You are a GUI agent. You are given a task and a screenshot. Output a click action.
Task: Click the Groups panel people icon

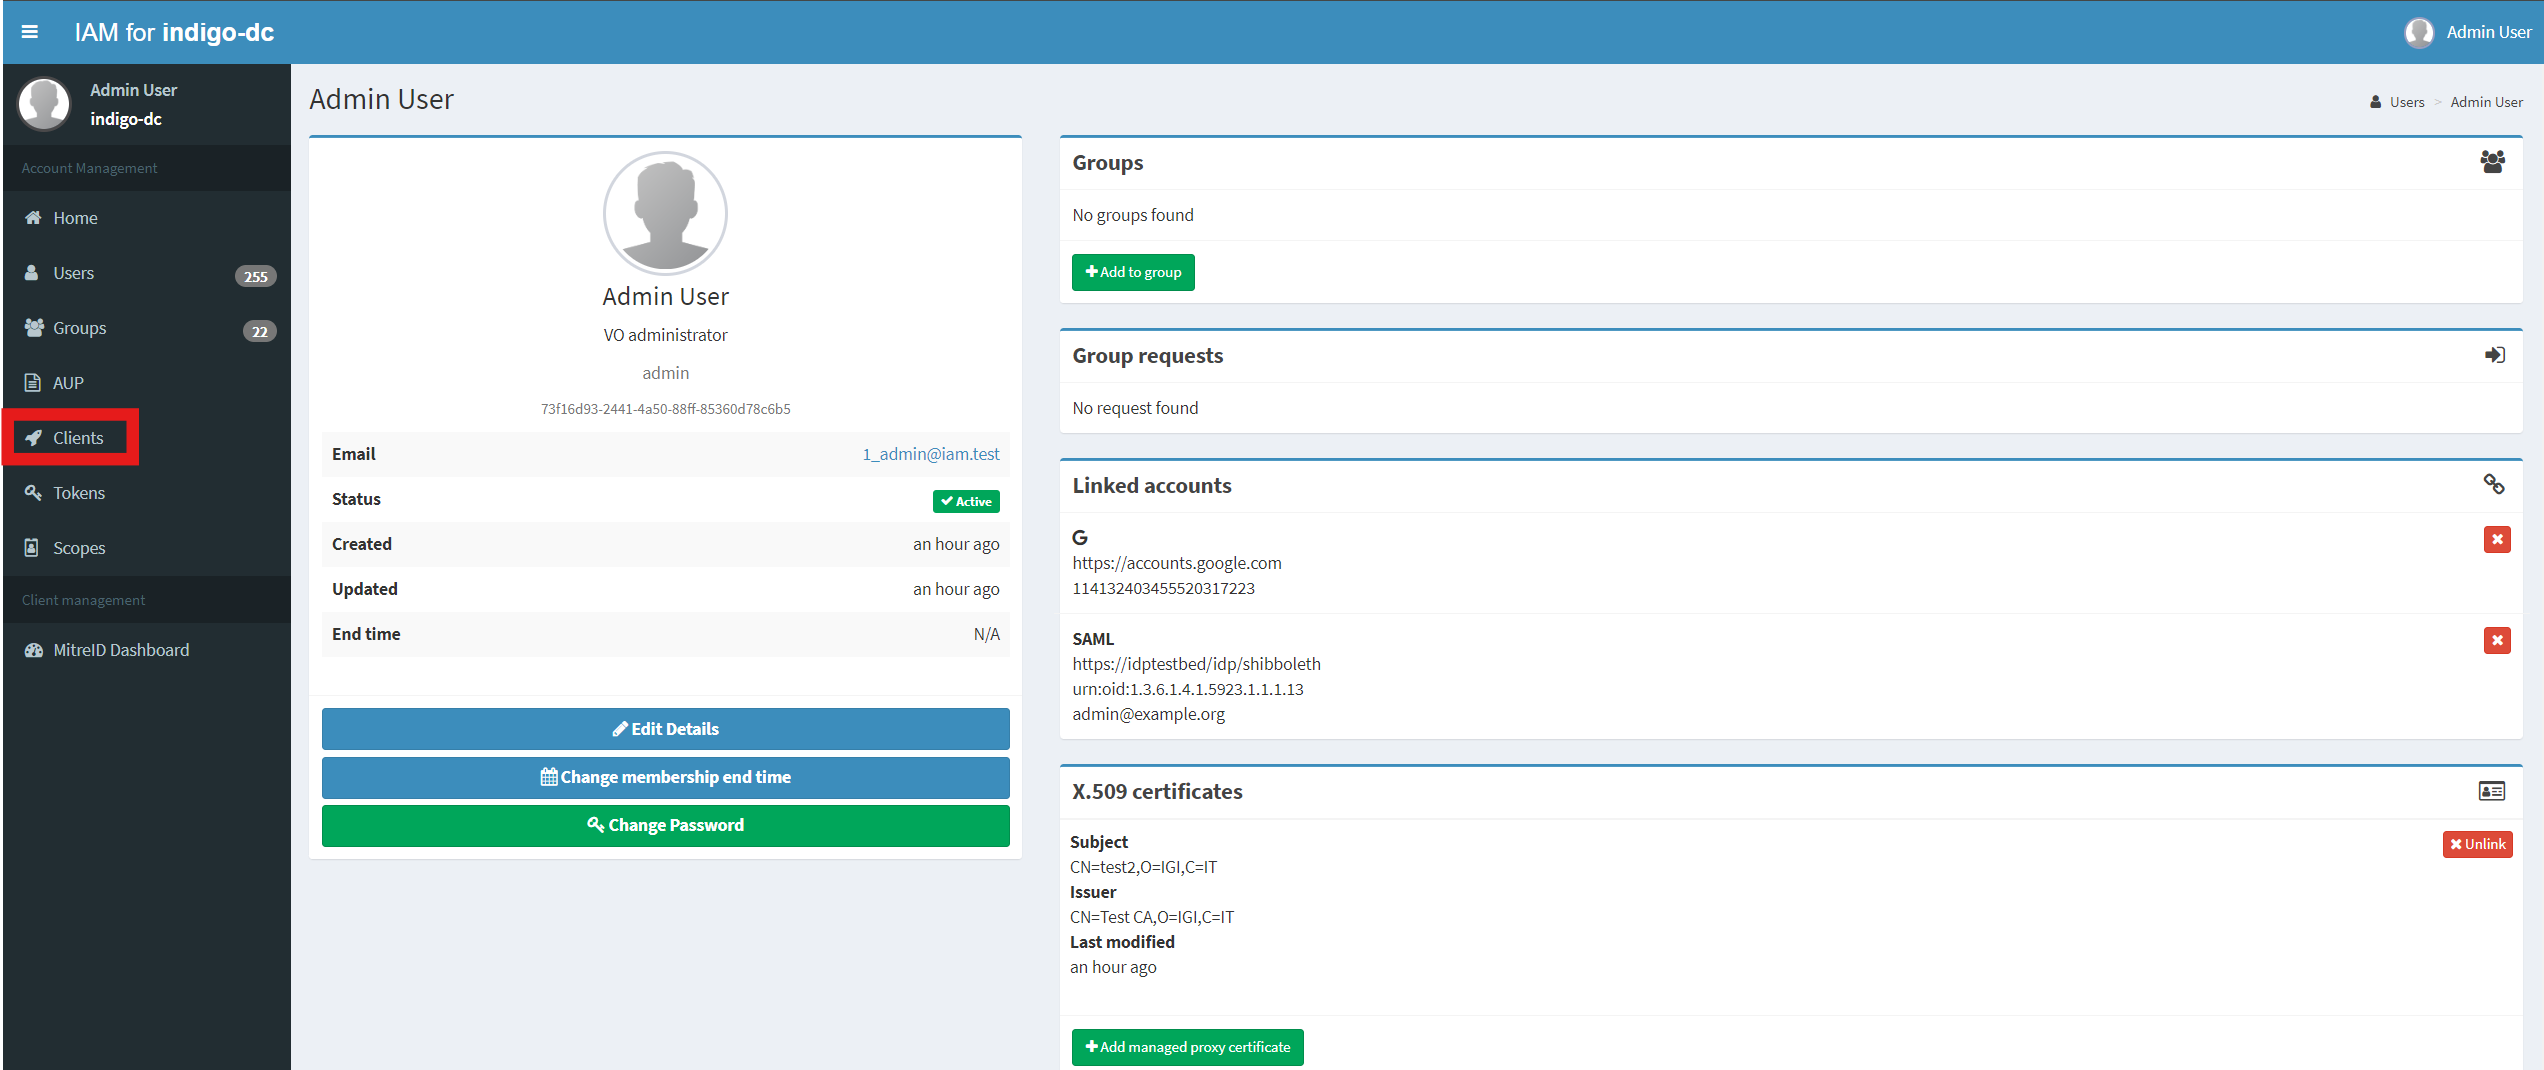coord(2492,162)
